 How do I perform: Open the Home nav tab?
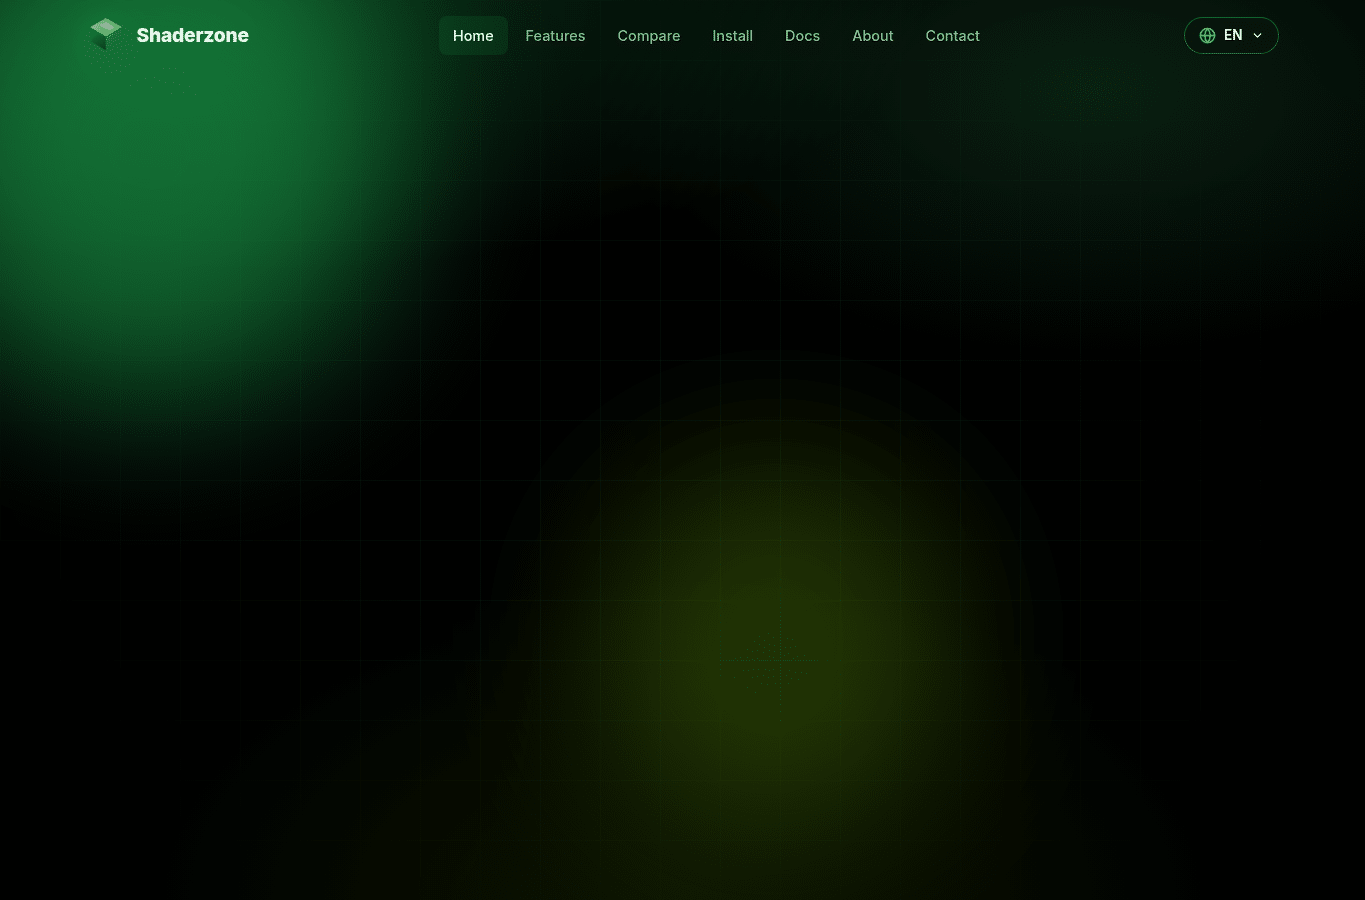[473, 36]
